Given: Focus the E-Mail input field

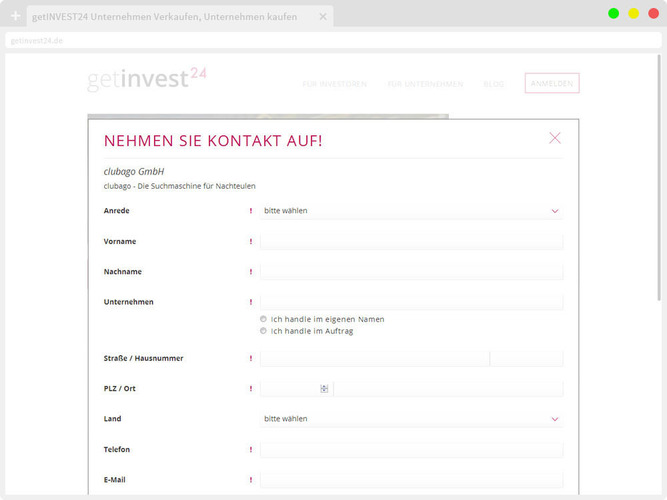Looking at the screenshot, I should [x=411, y=480].
